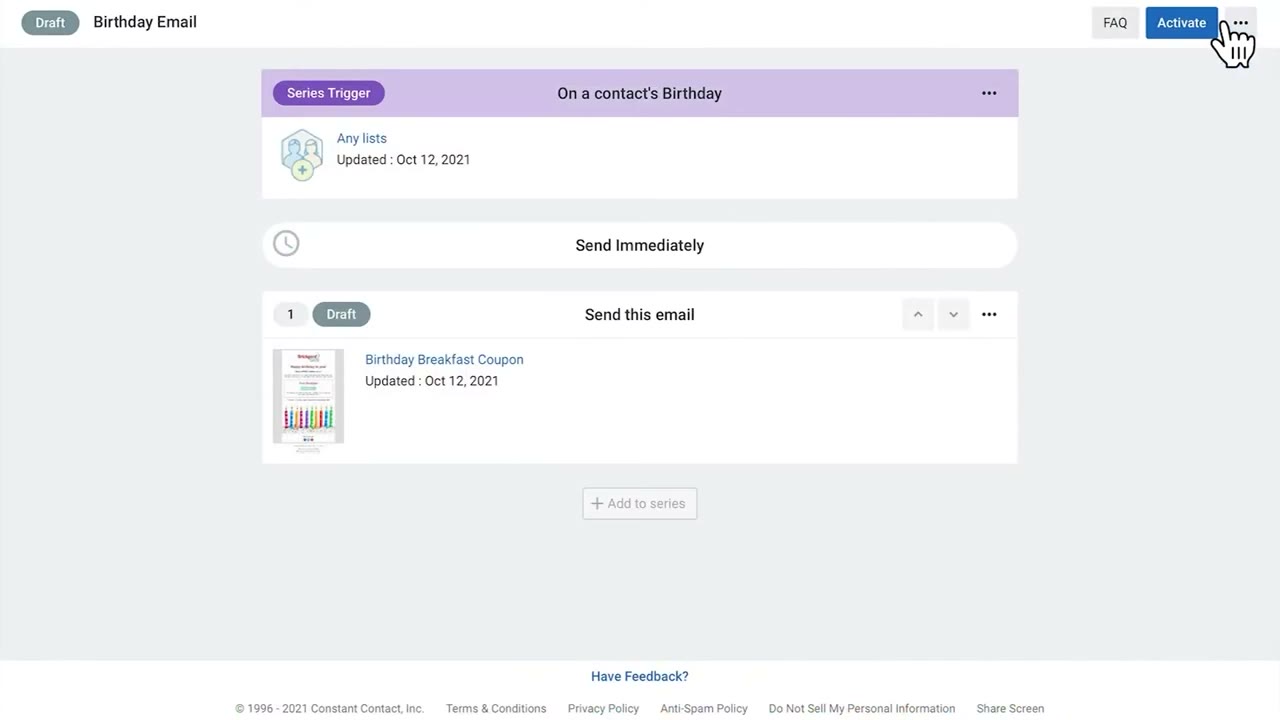Screen dimensions: 1280x720
Task: Click Add to series button
Action: tap(640, 503)
